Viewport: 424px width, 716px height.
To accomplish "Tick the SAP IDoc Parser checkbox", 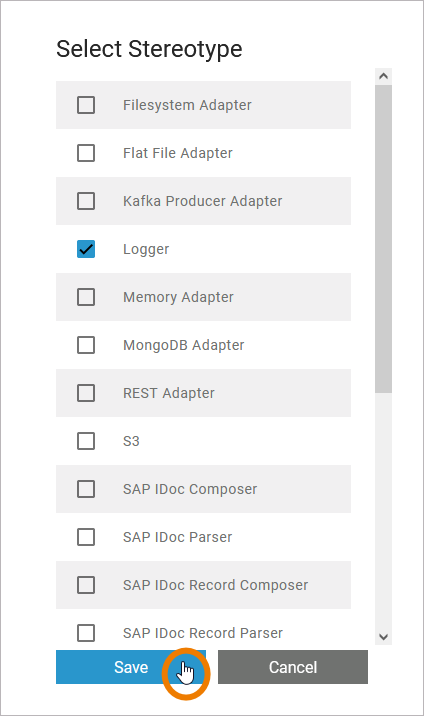I will click(x=86, y=537).
